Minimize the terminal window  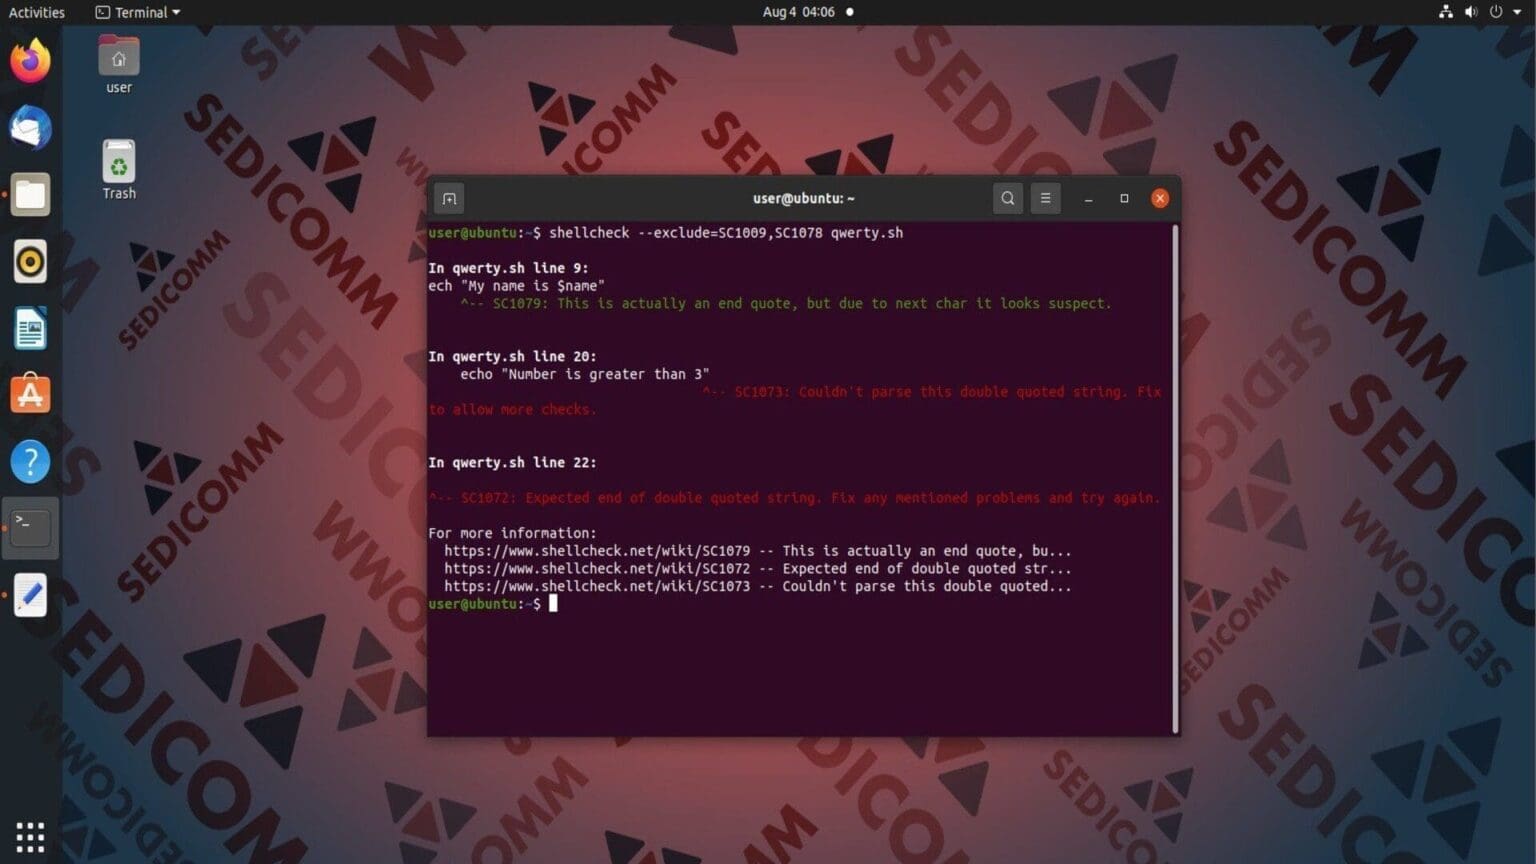tap(1088, 198)
